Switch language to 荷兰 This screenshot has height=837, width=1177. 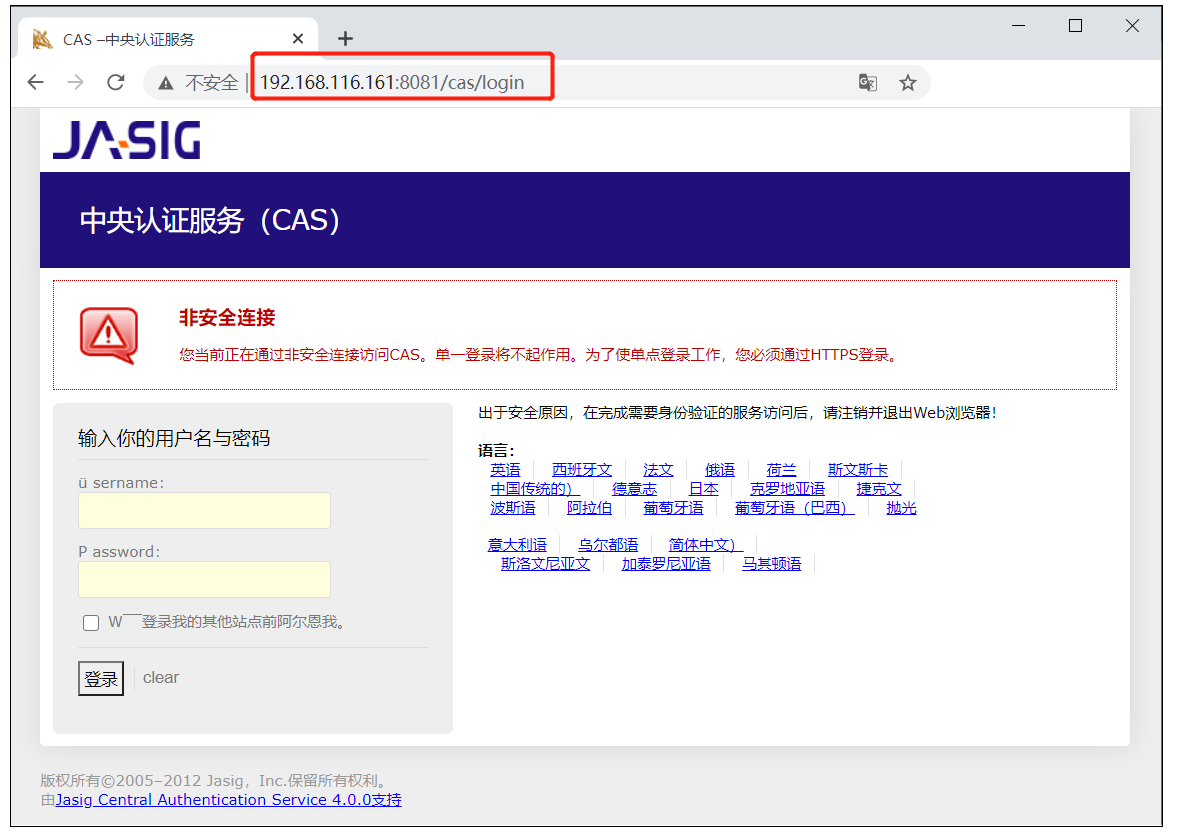pos(781,470)
